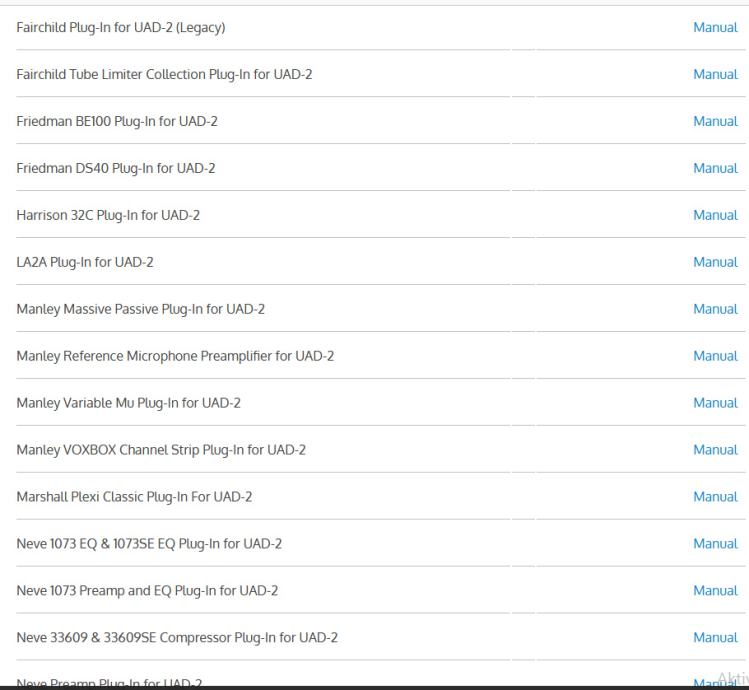Screen dimensions: 749x690
Task: Click the Marshall Plexi Classic Plug-In title
Action: click(134, 497)
